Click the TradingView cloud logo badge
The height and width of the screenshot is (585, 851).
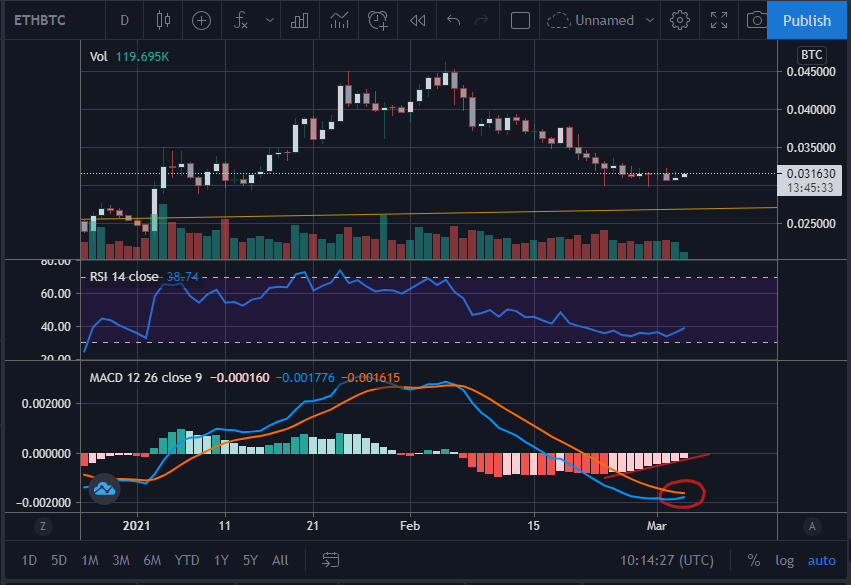point(104,489)
